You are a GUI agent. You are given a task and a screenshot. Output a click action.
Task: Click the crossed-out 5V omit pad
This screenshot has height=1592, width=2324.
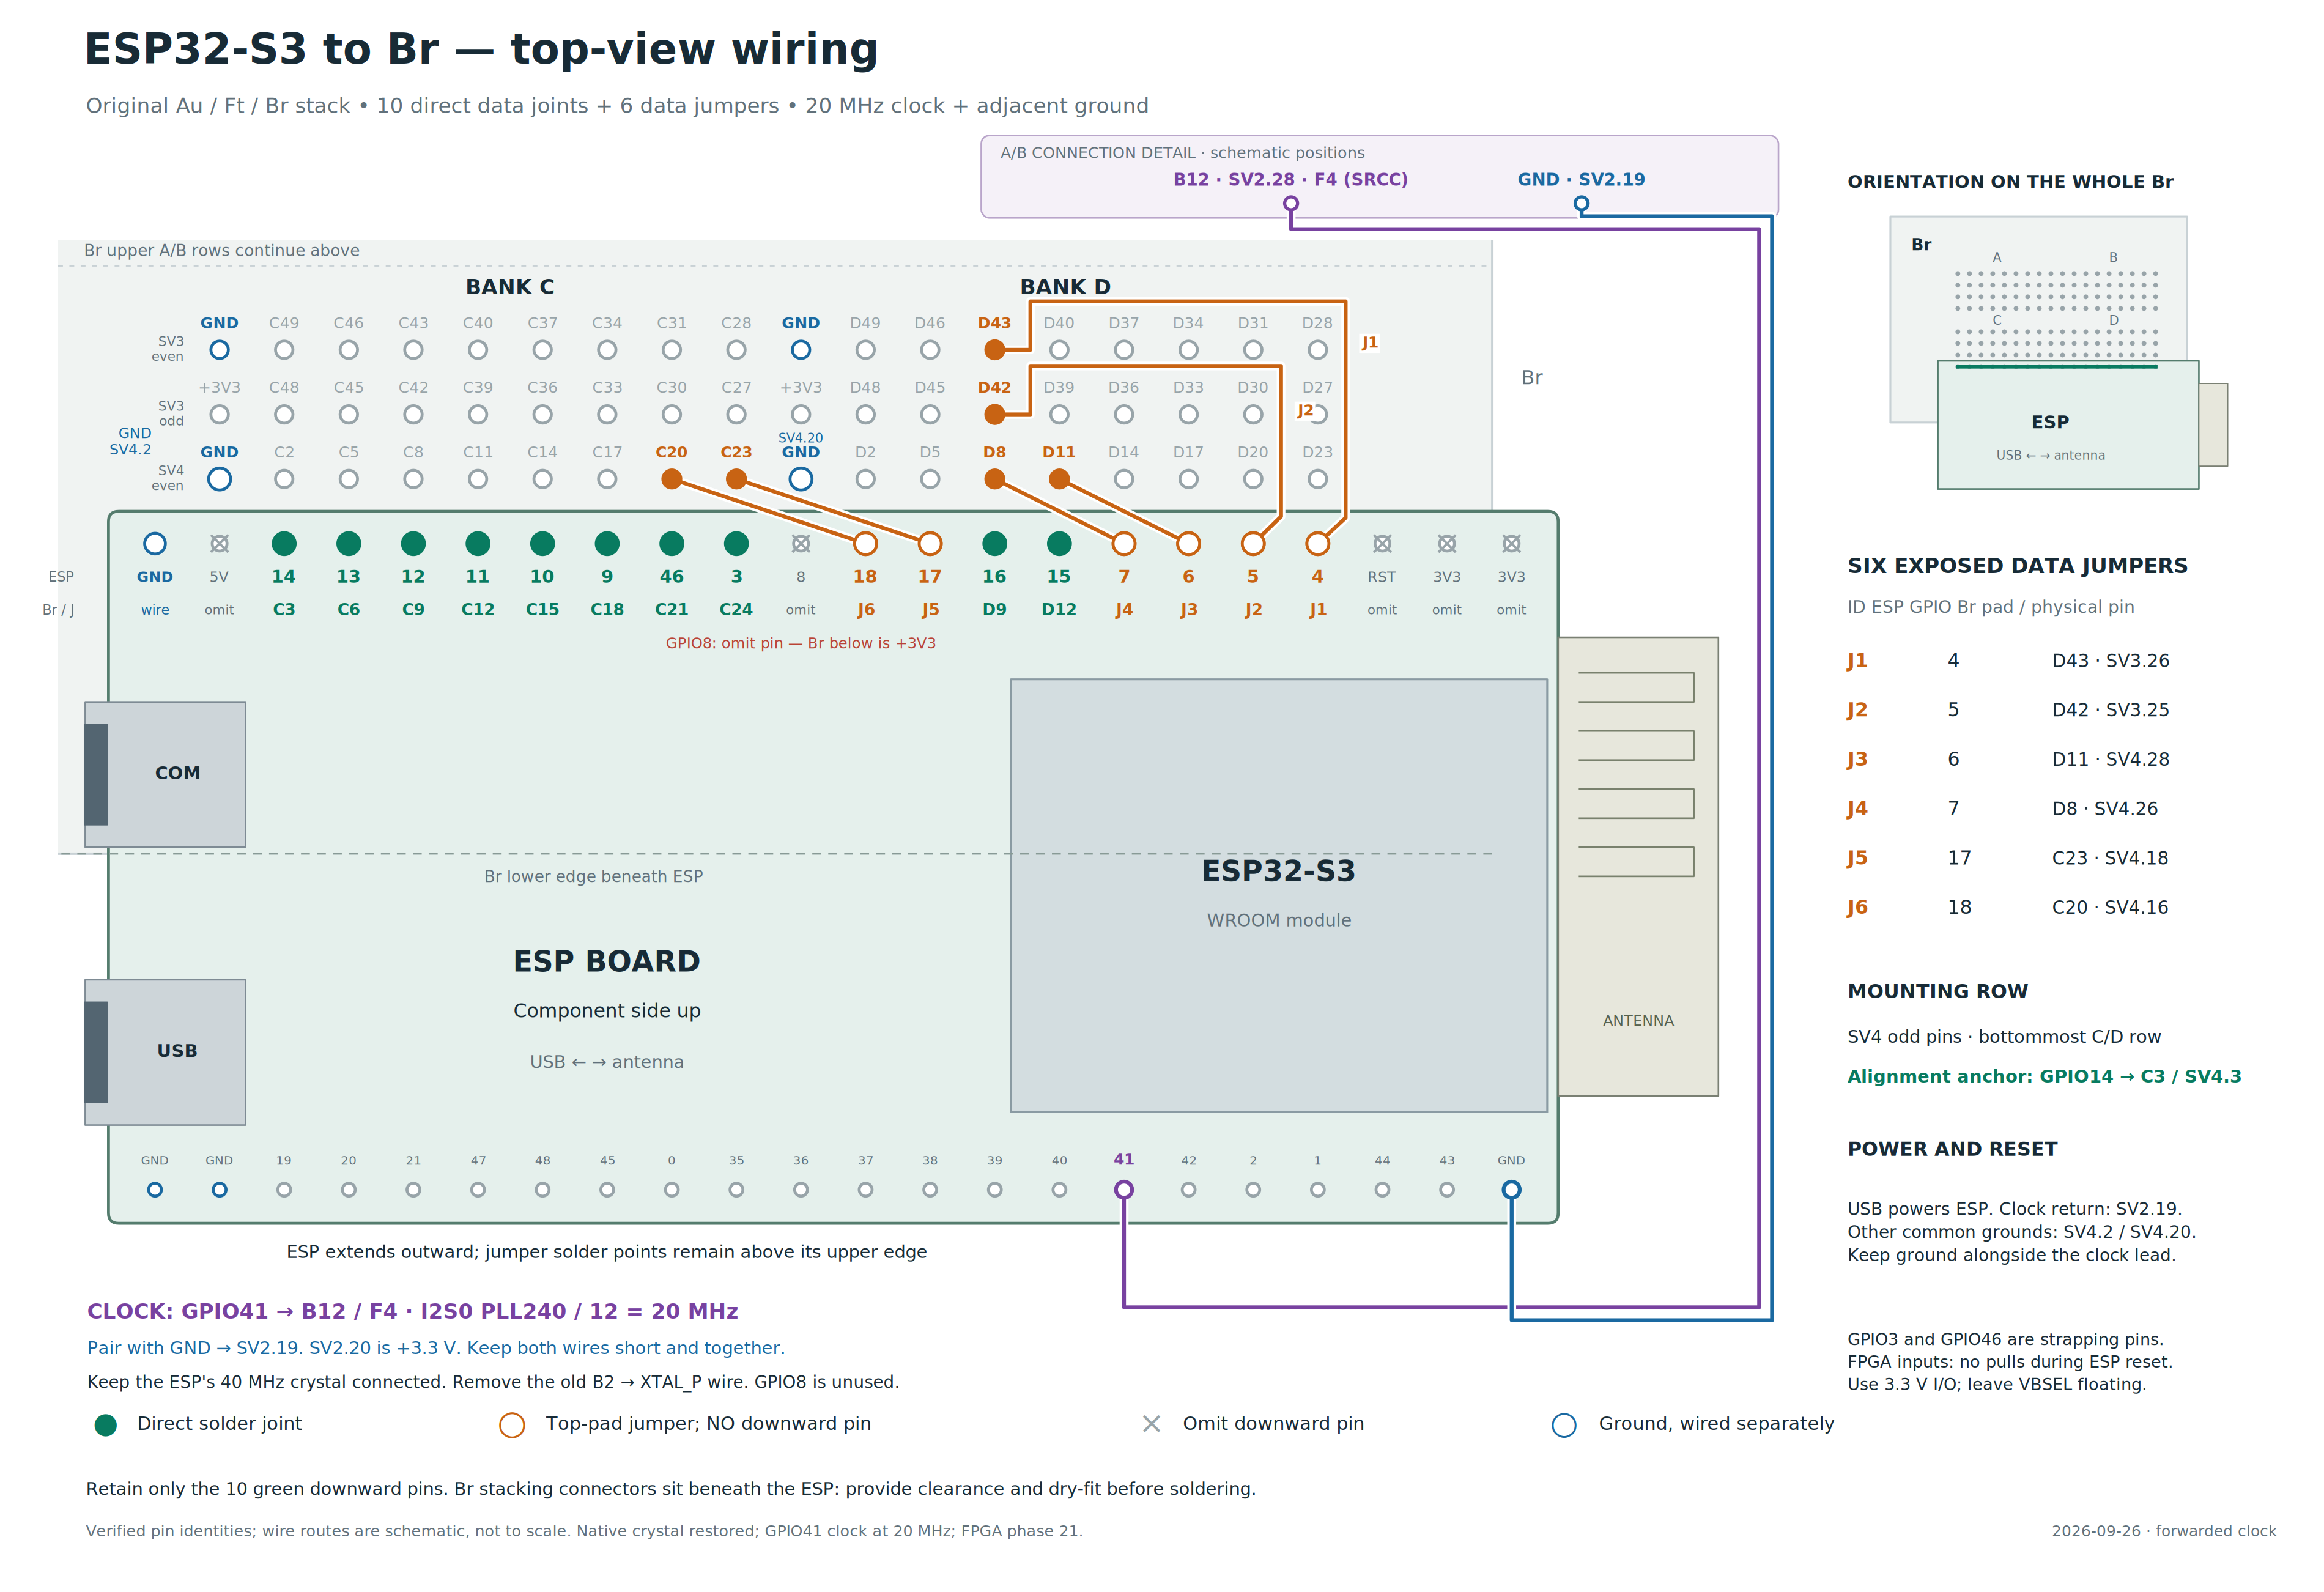(x=219, y=544)
